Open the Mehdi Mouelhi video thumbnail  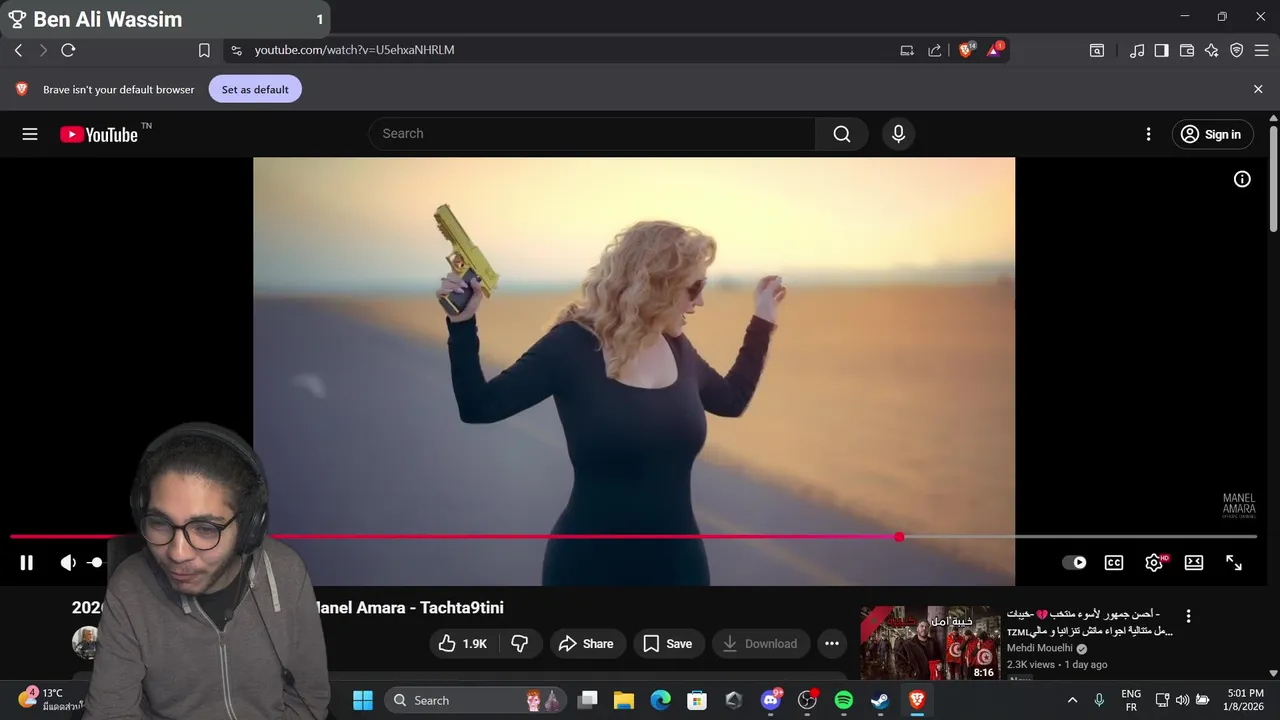930,643
